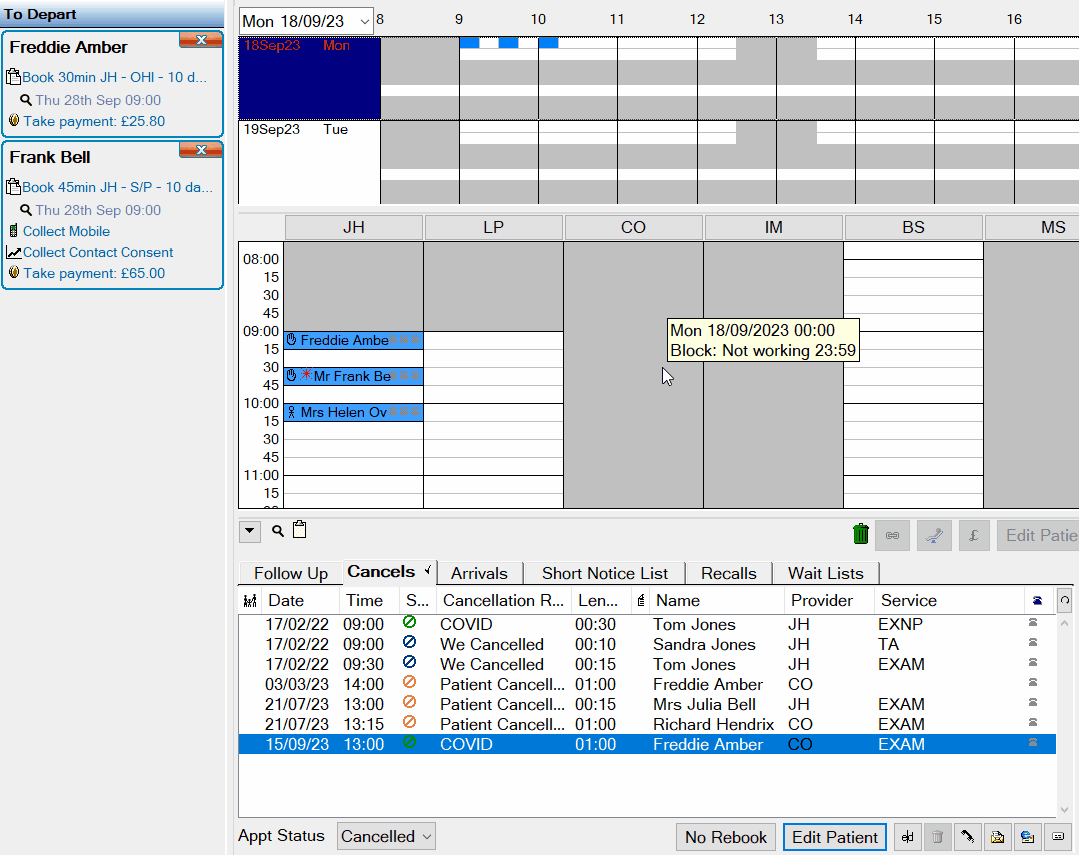Screen dimensions: 1079x855
Task: Select the Mrs Helen Ov appointment at 10:00
Action: coord(354,412)
